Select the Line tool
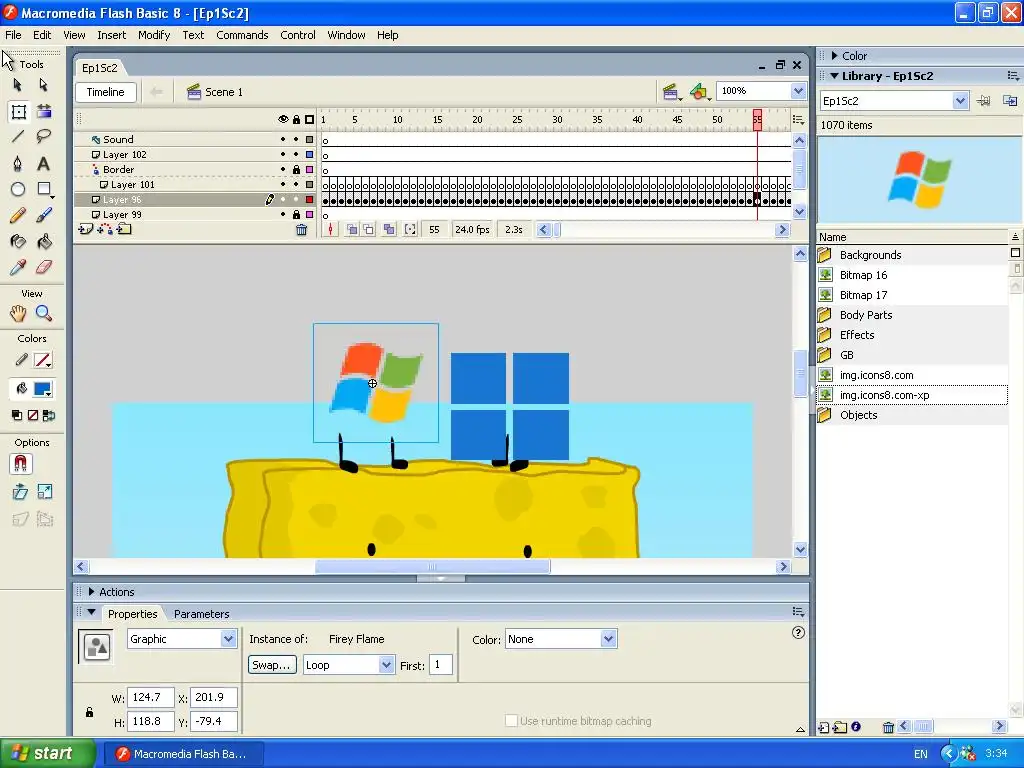Viewport: 1024px width, 768px height. (x=18, y=136)
